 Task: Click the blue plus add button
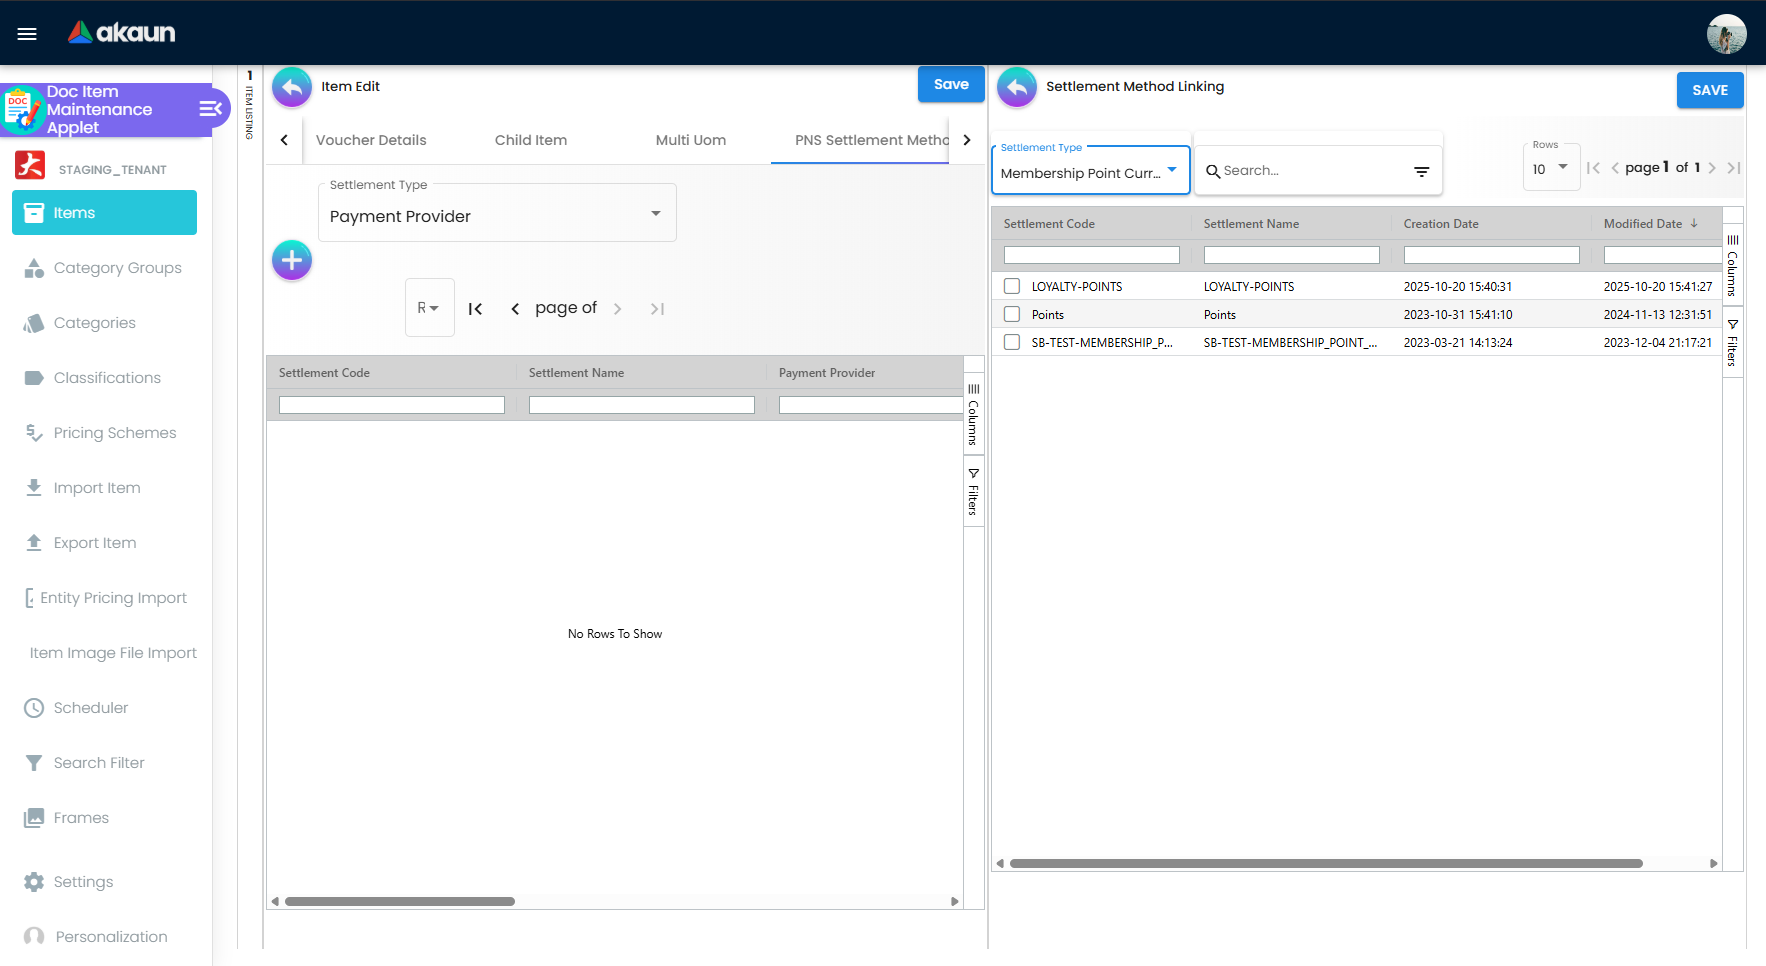click(x=292, y=261)
